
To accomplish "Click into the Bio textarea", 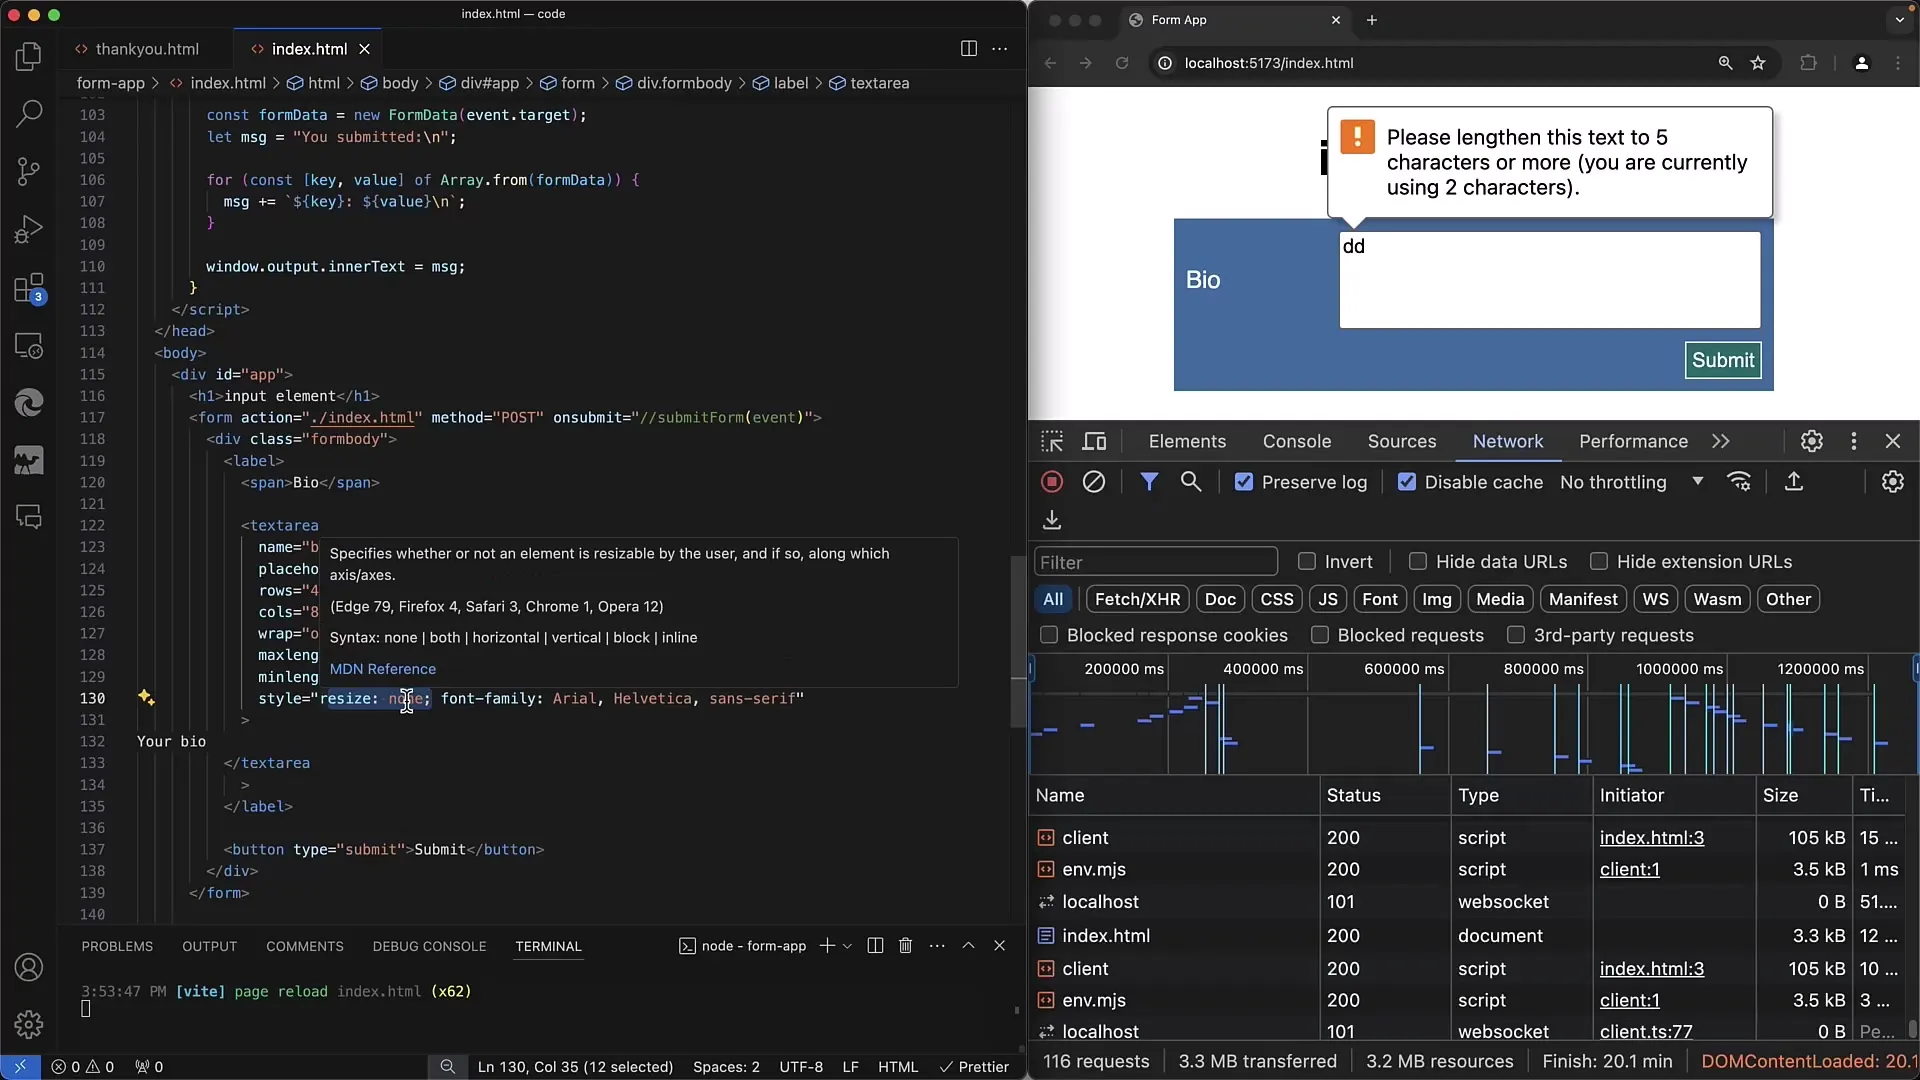I will 1549,280.
